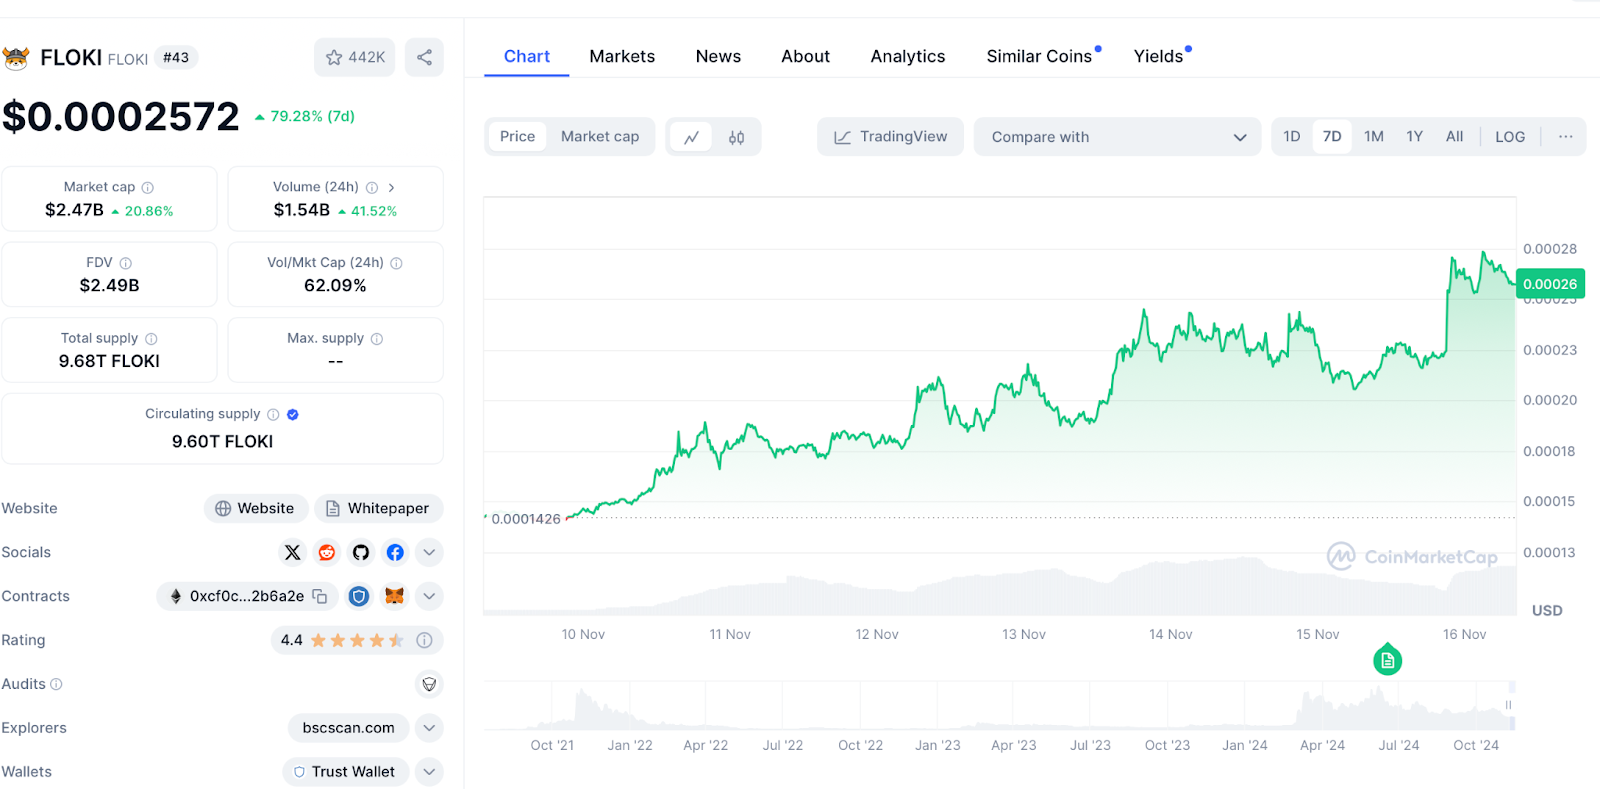Click the info icon next to Rating

[x=424, y=640]
